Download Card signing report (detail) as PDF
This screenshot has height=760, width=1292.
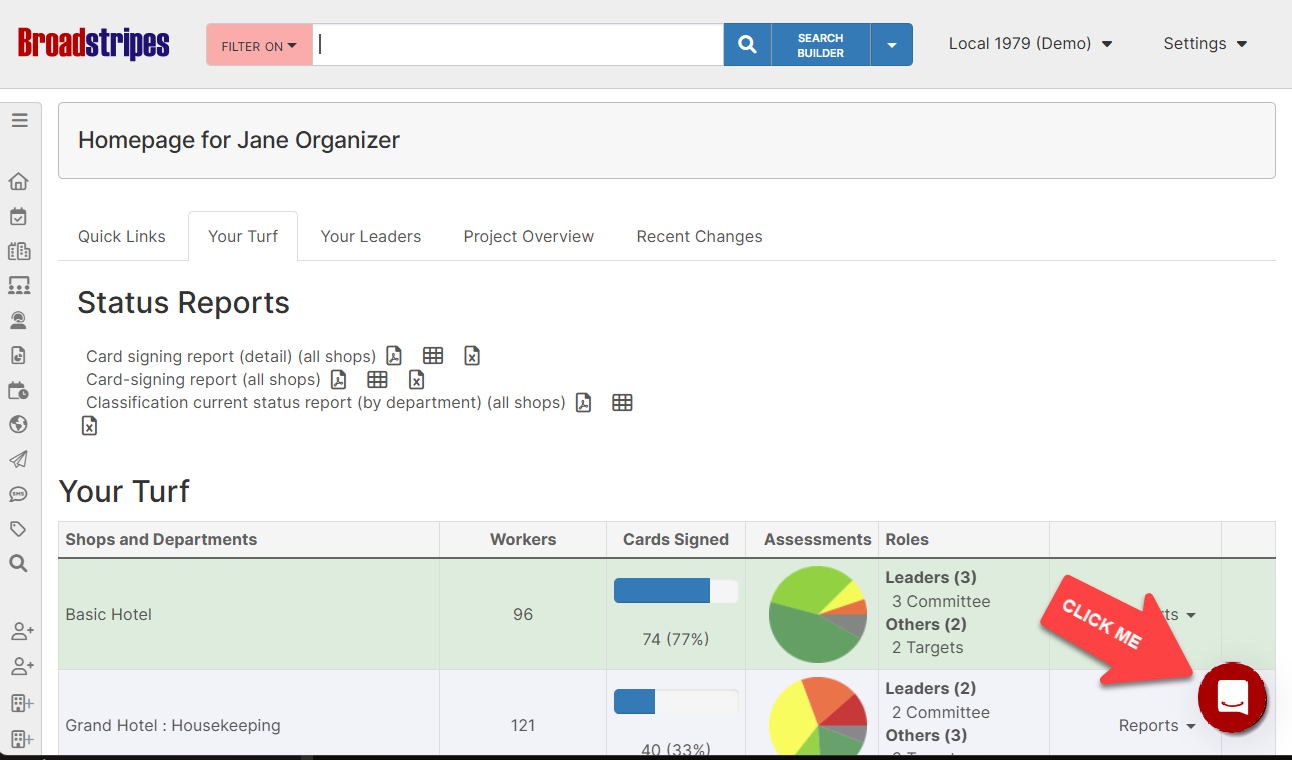[x=394, y=356]
